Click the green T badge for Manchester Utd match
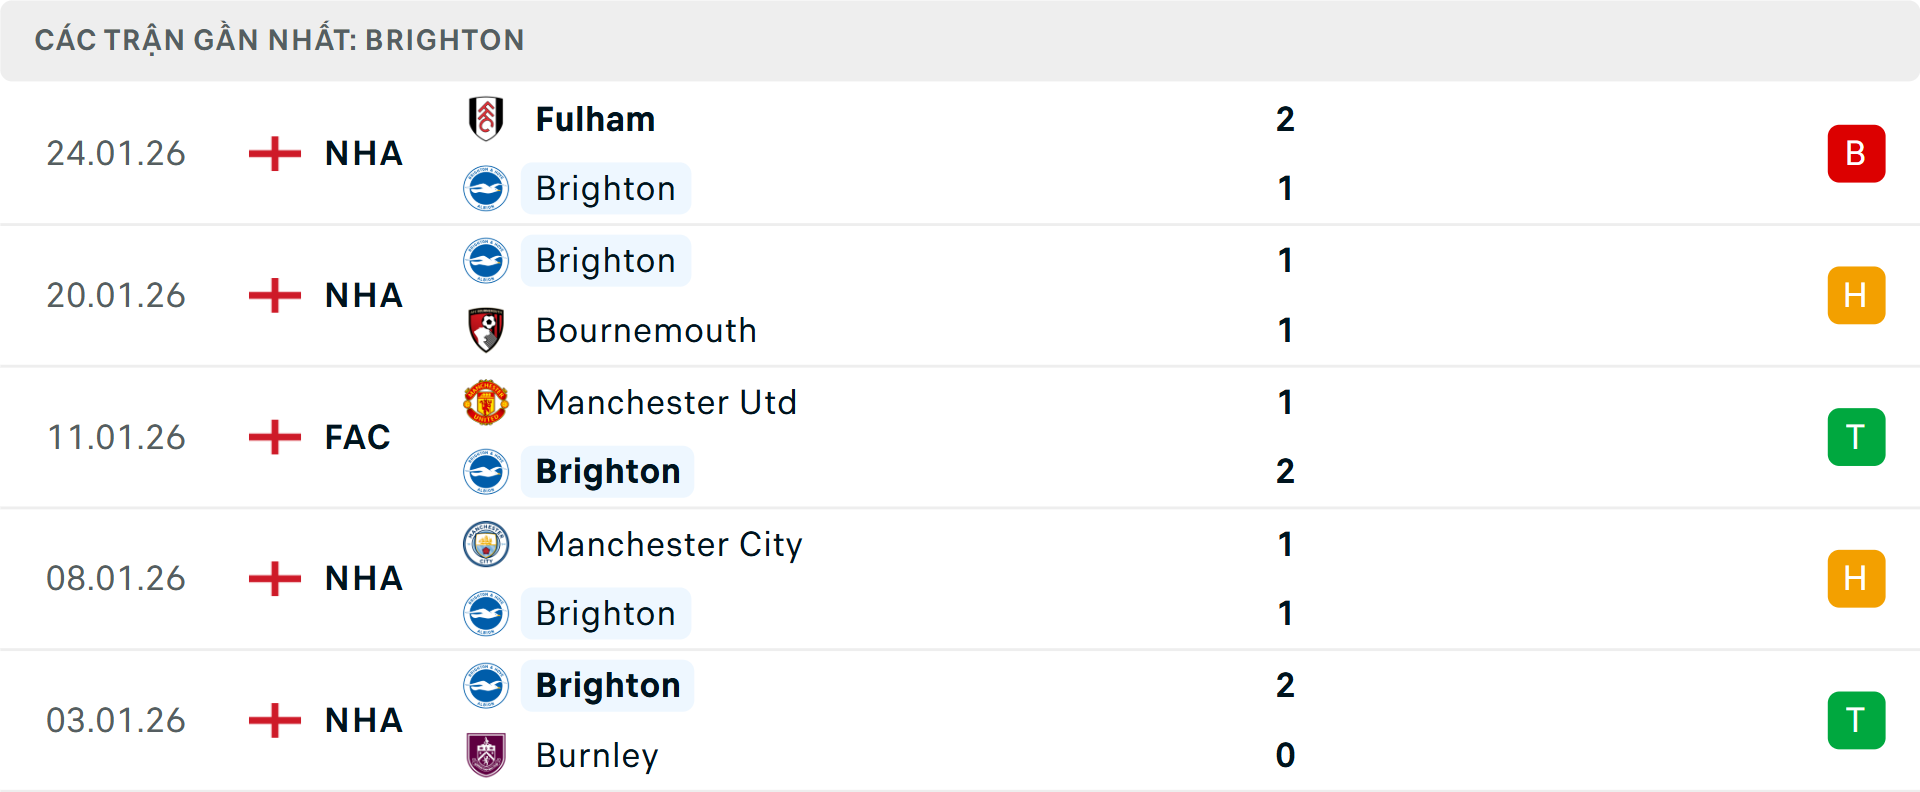This screenshot has width=1920, height=792. click(x=1856, y=437)
